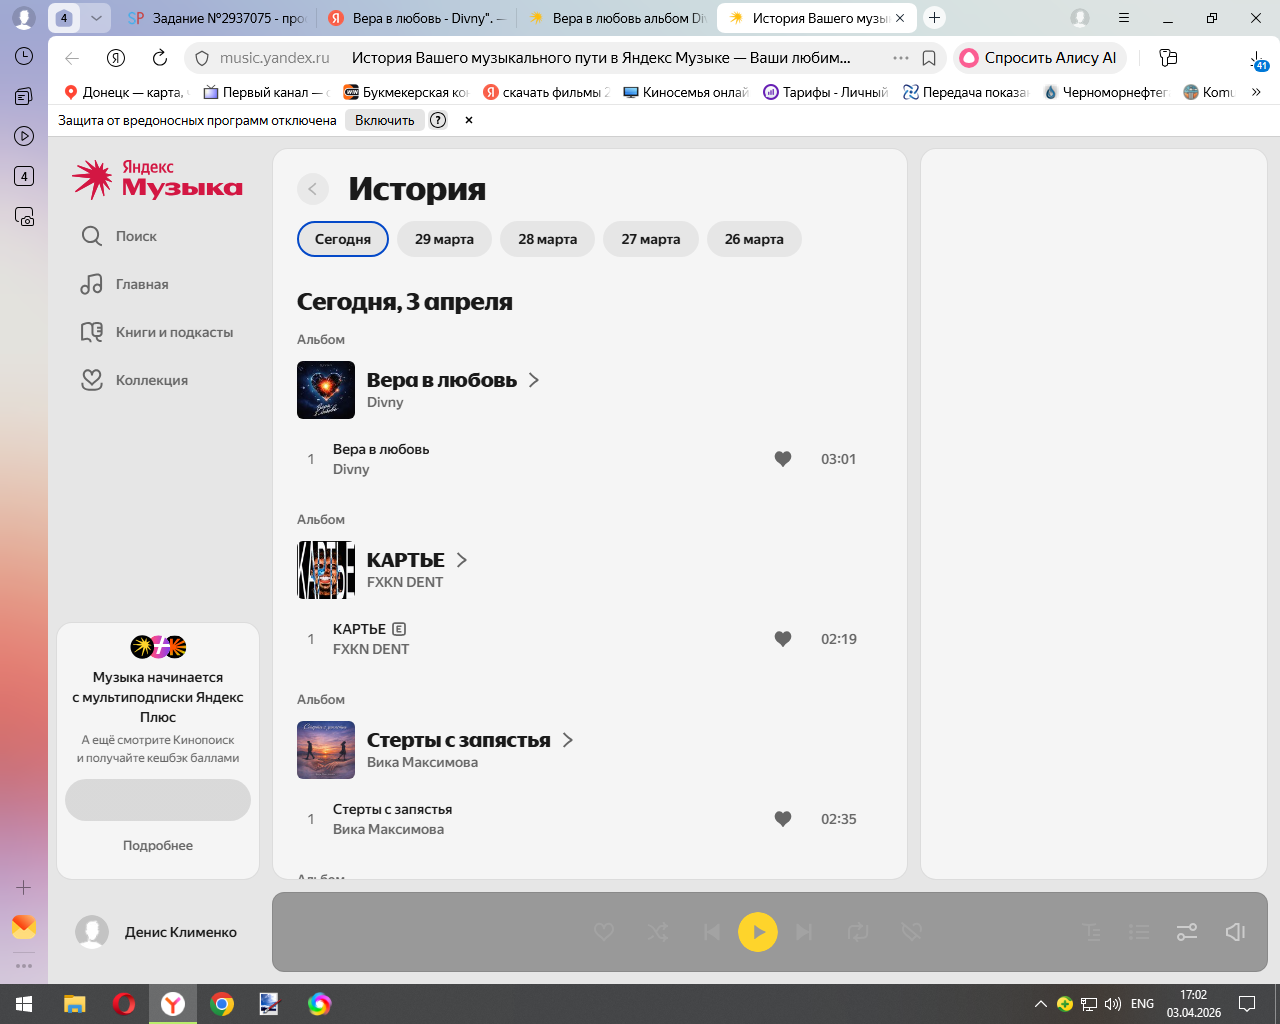The image size is (1280, 1024).
Task: Toggle repeat in the player bar
Action: pos(858,932)
